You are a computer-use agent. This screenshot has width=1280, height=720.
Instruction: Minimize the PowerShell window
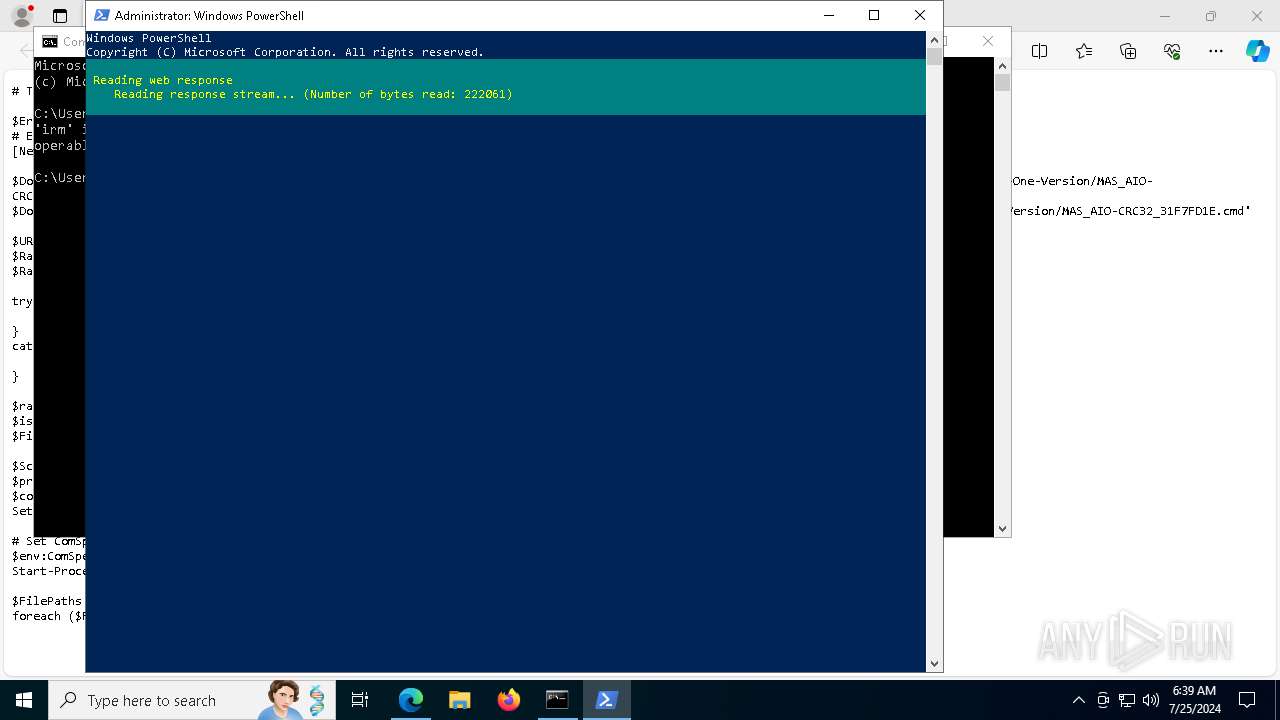point(828,15)
